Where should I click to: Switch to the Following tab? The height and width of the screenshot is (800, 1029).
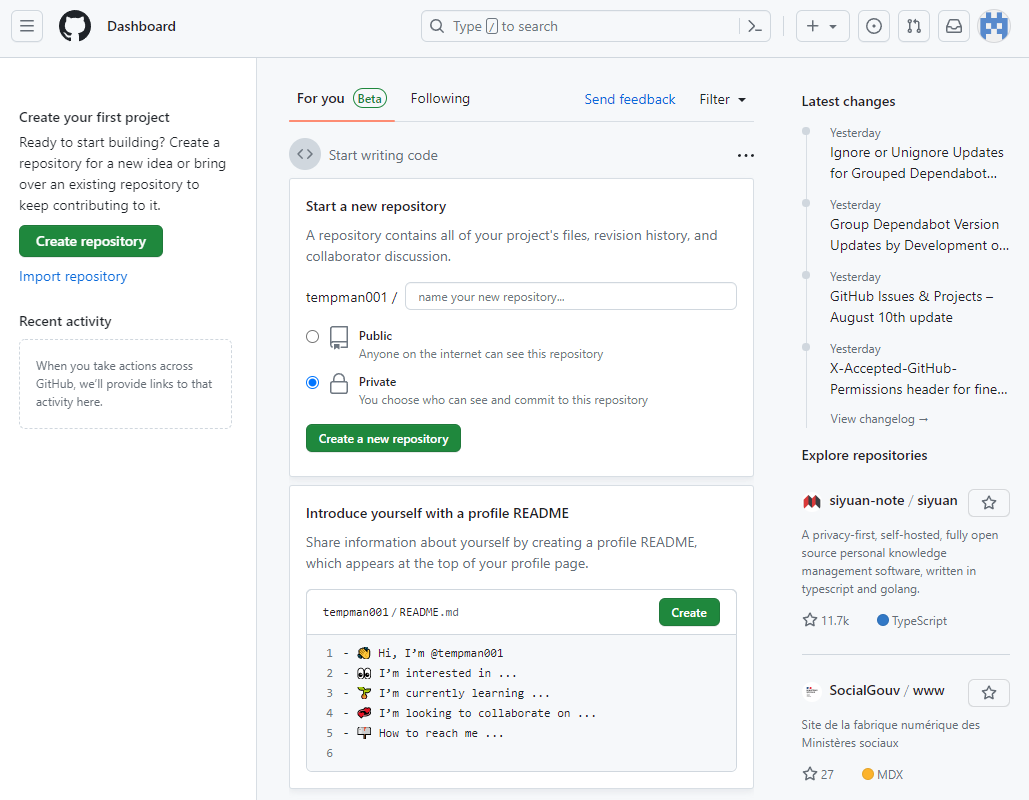click(440, 98)
